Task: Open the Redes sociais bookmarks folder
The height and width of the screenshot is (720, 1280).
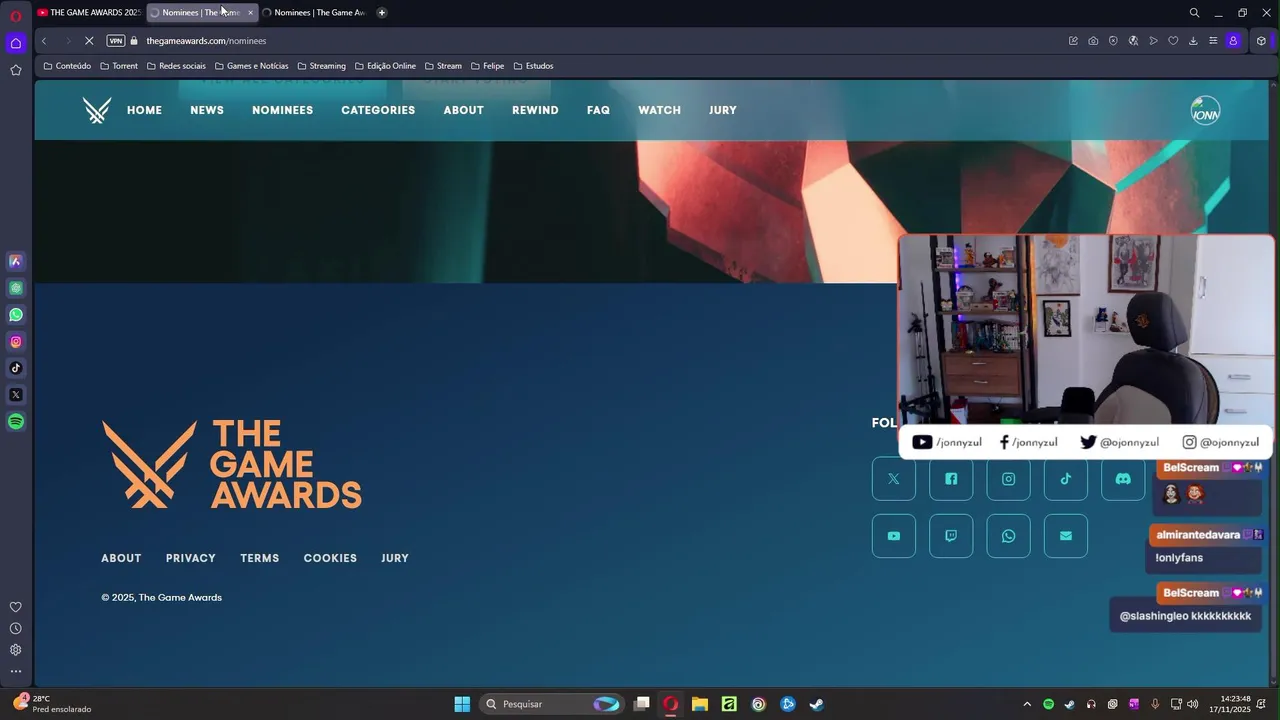Action: tap(176, 66)
